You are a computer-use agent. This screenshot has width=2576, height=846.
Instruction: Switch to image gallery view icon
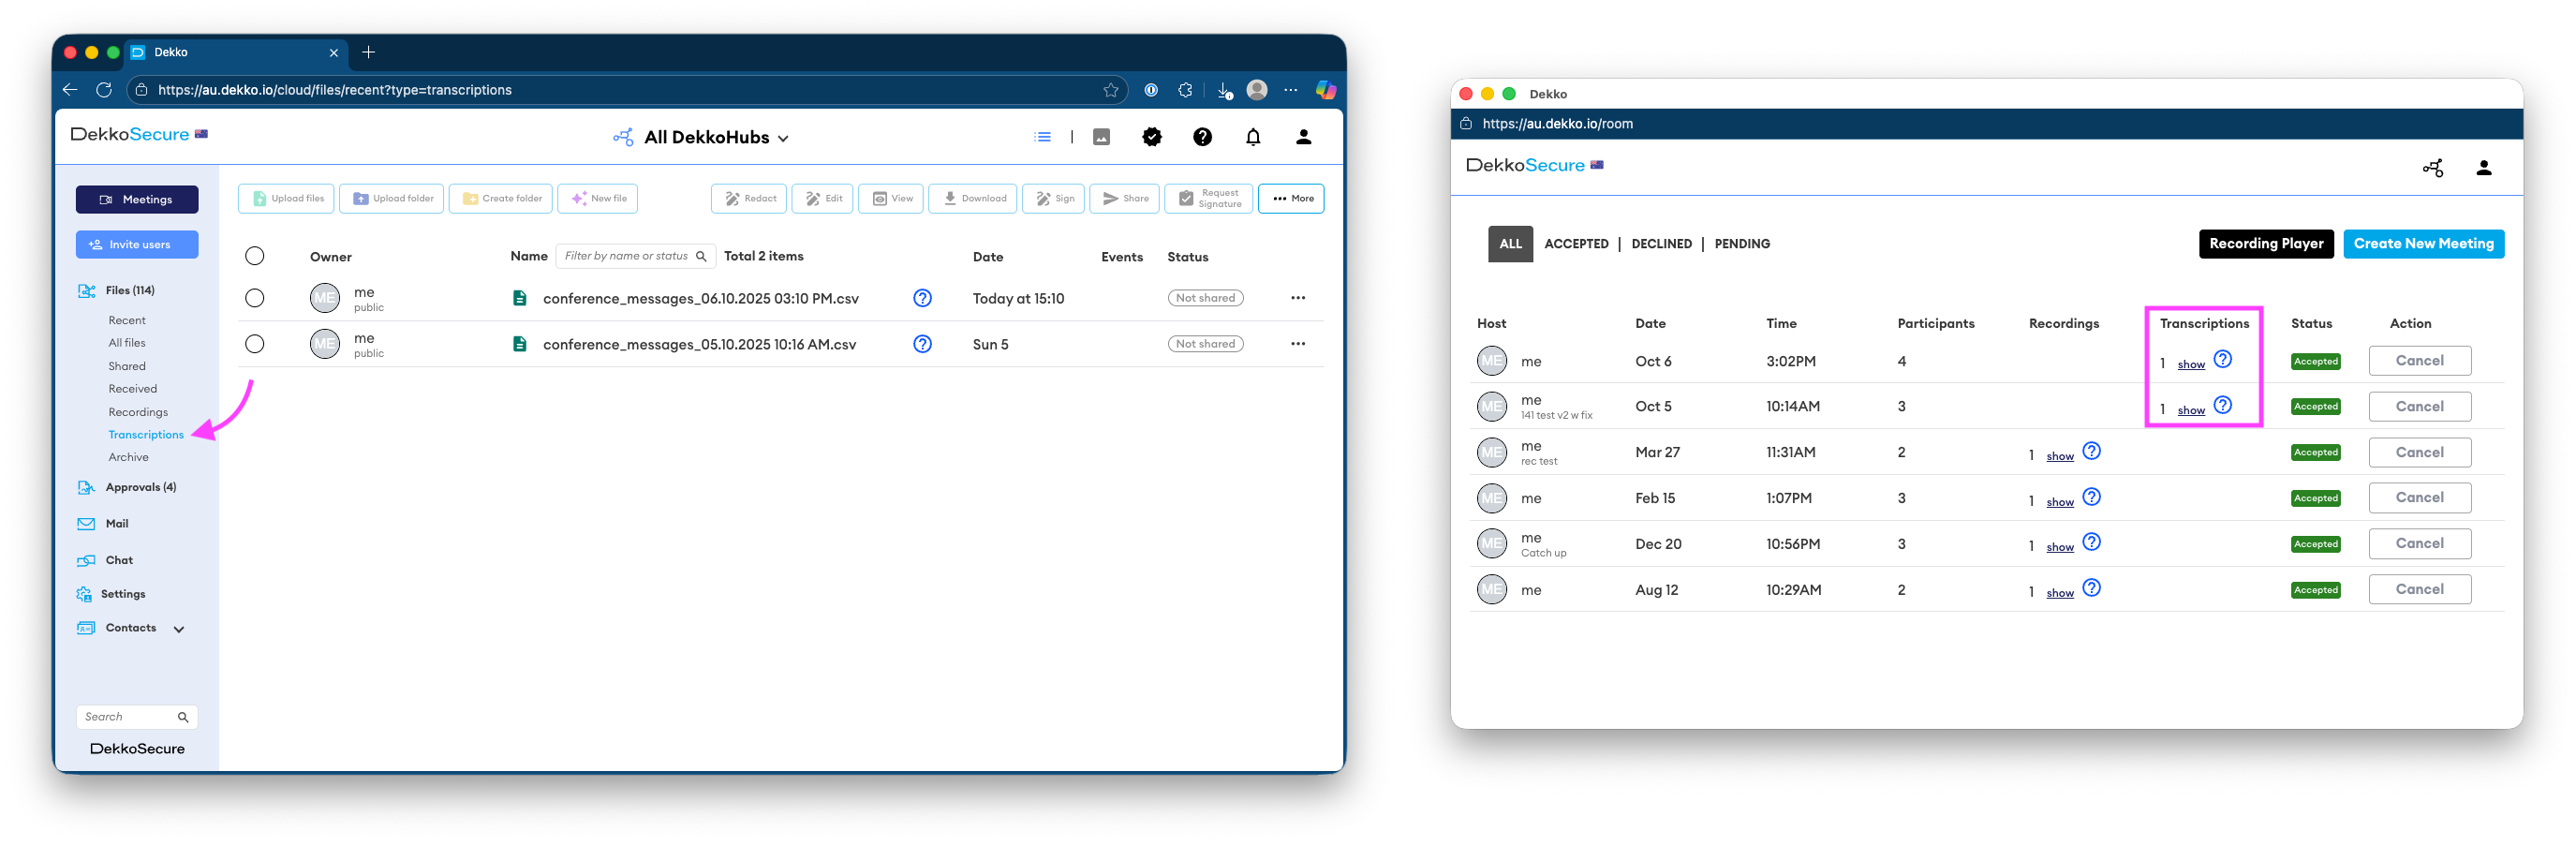tap(1101, 137)
